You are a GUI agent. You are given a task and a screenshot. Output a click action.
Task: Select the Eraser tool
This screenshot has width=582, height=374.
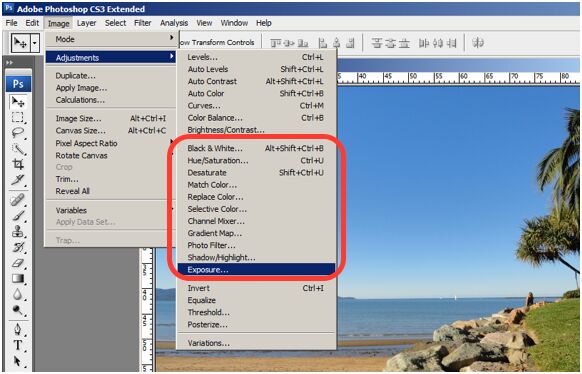point(18,263)
